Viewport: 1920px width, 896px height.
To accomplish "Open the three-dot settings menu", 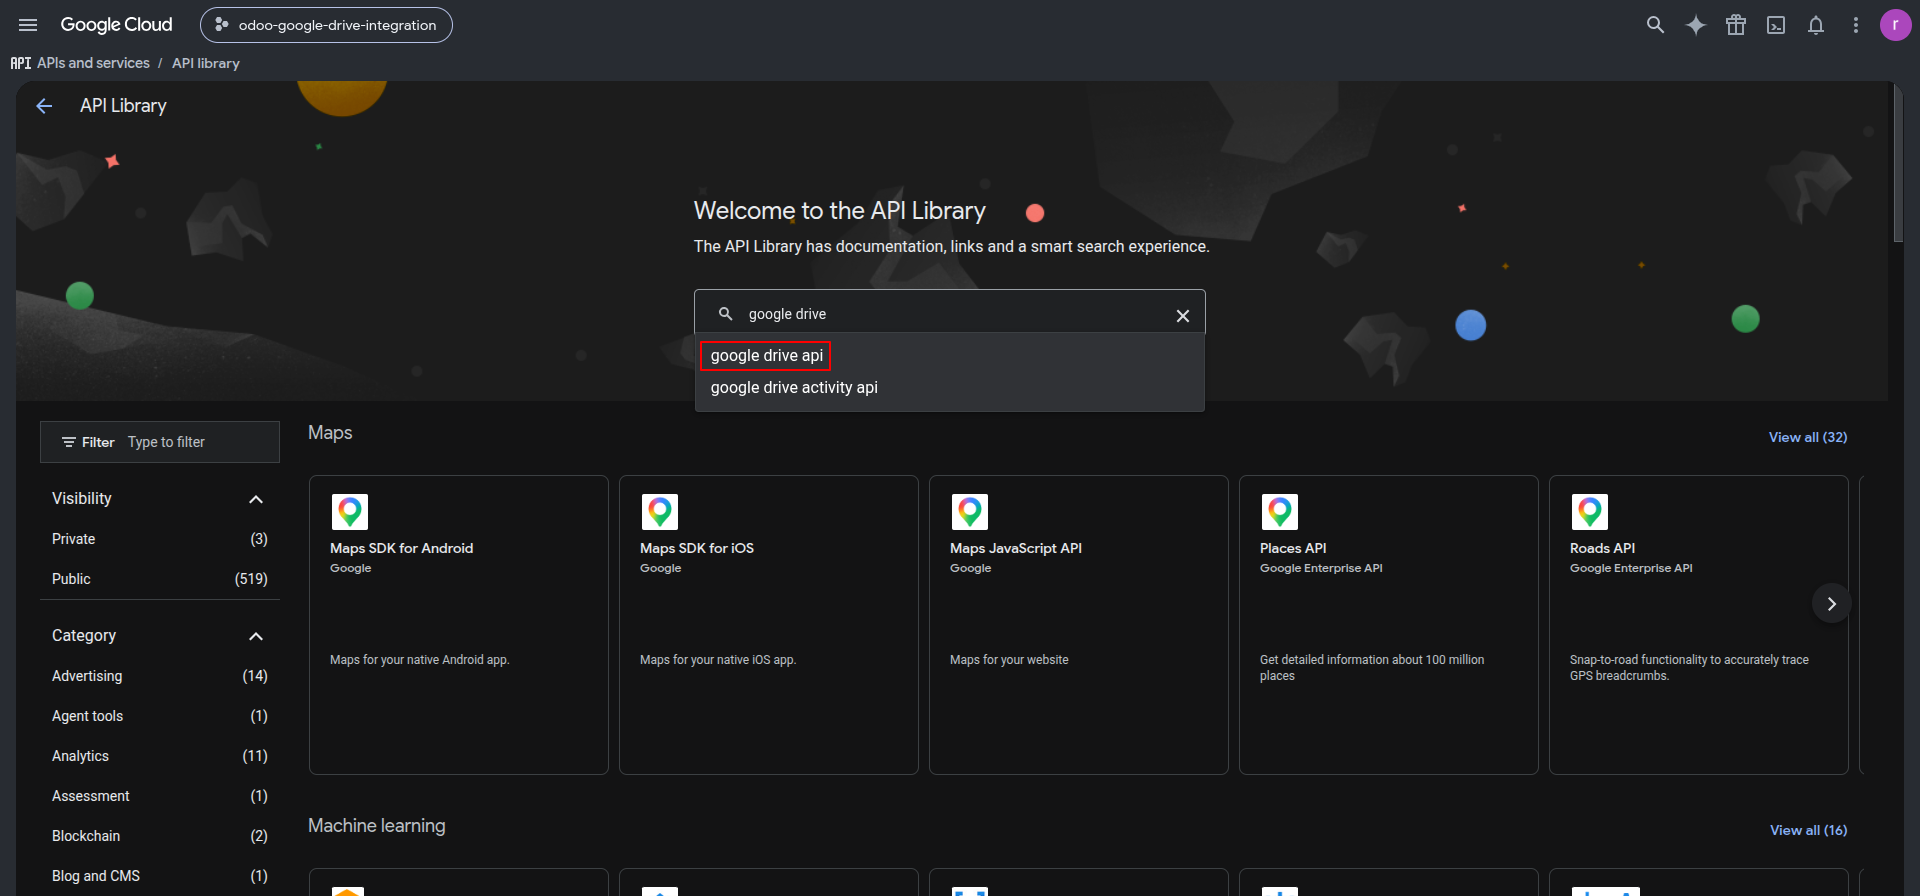I will [1856, 25].
